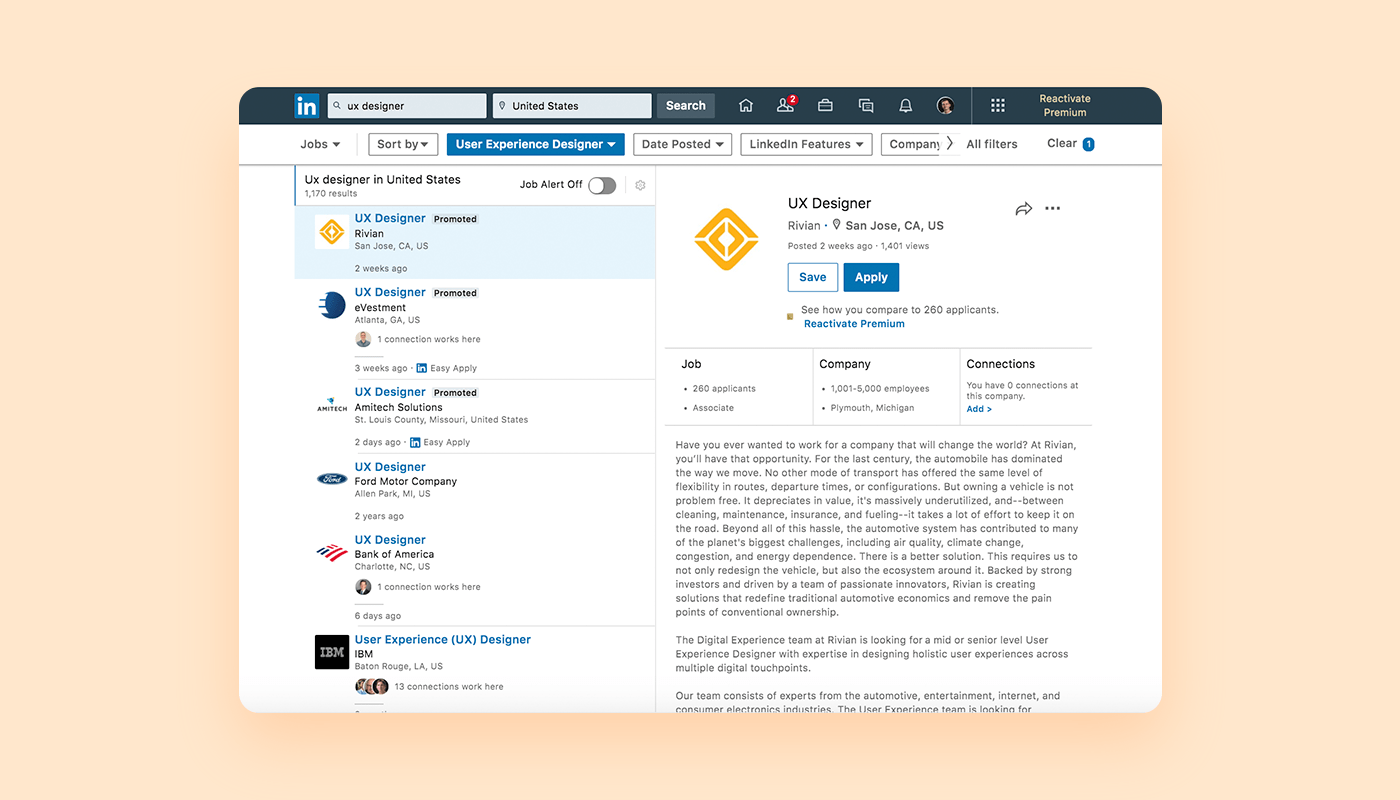The width and height of the screenshot is (1400, 800).
Task: Open the Messaging icon
Action: pos(866,105)
